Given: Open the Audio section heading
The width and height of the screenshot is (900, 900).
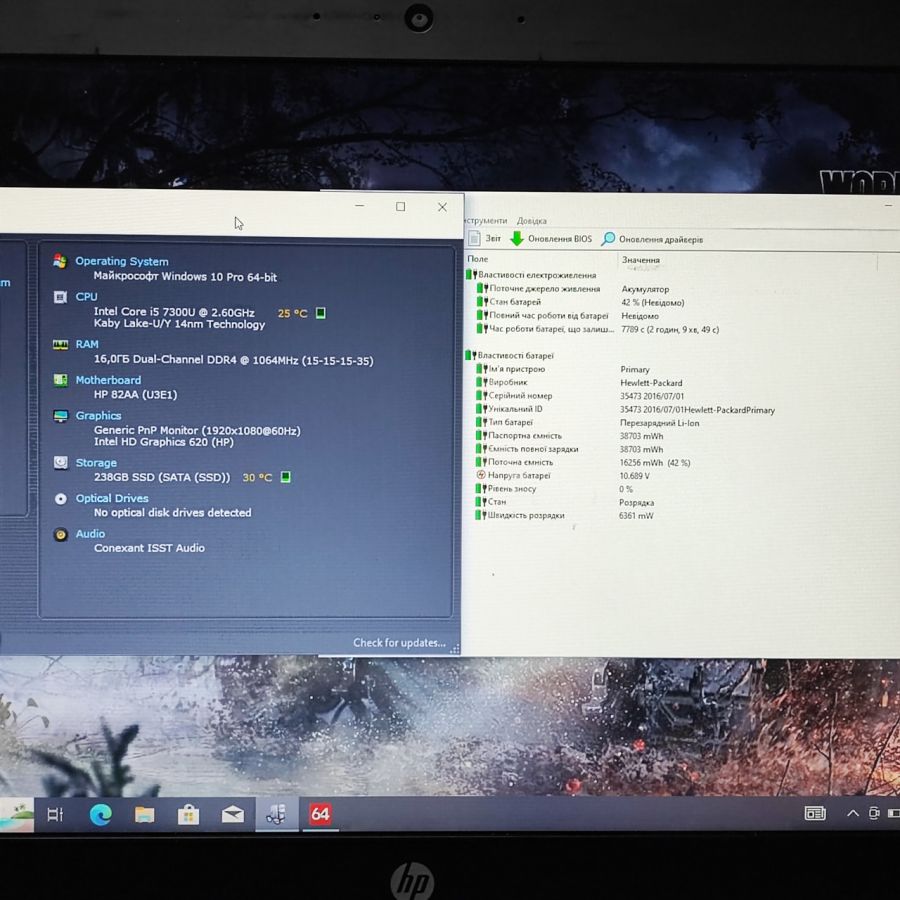Looking at the screenshot, I should coord(90,534).
